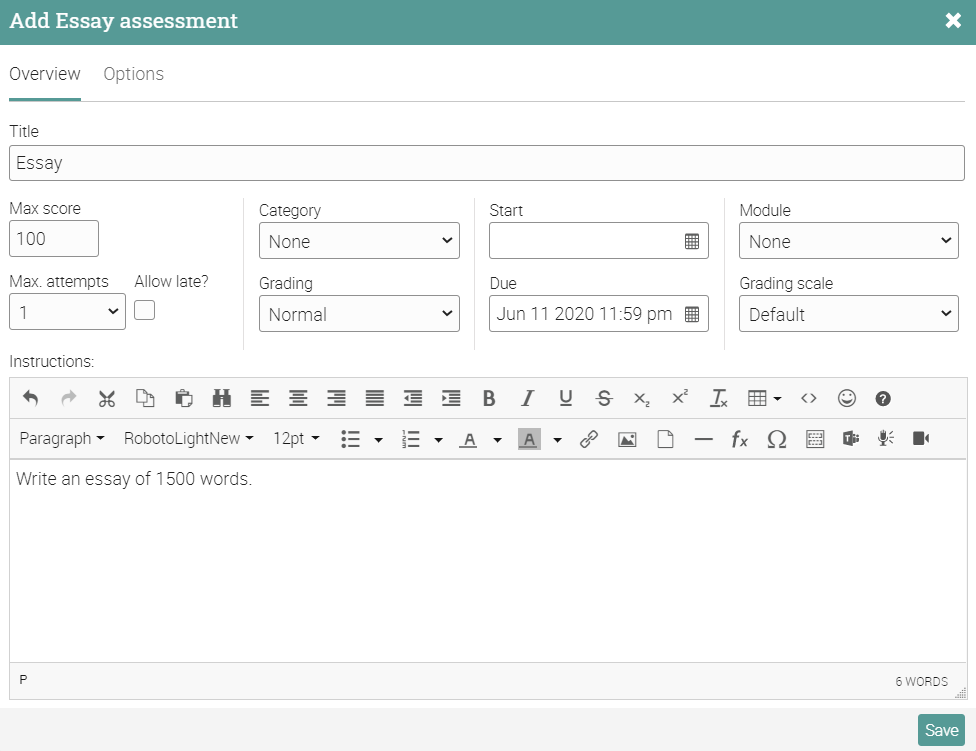This screenshot has height=751, width=976.
Task: Open the Grading scale dropdown
Action: [848, 314]
